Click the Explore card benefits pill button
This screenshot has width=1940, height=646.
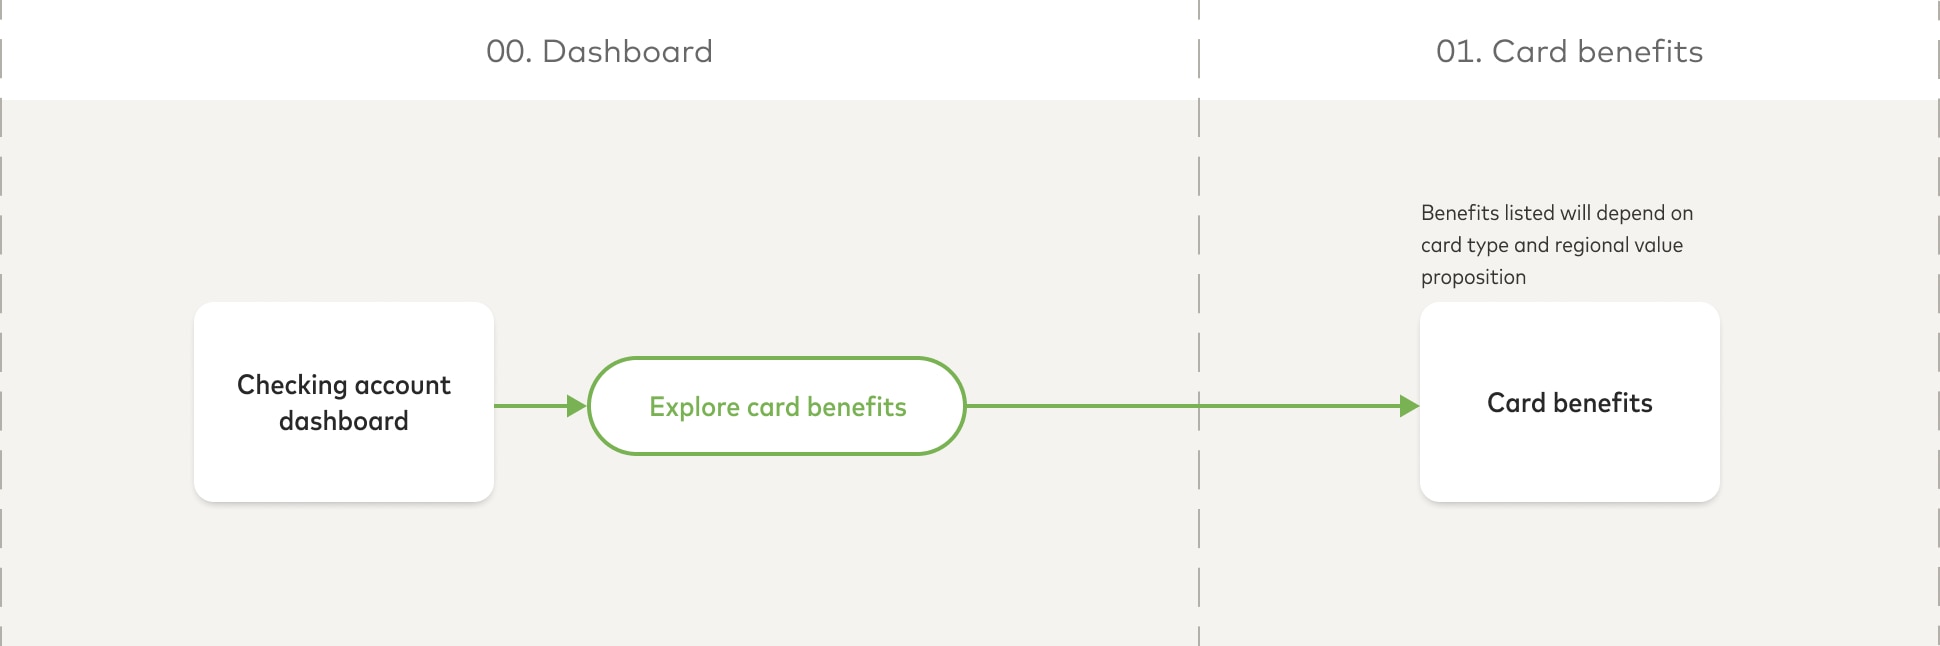click(x=777, y=406)
